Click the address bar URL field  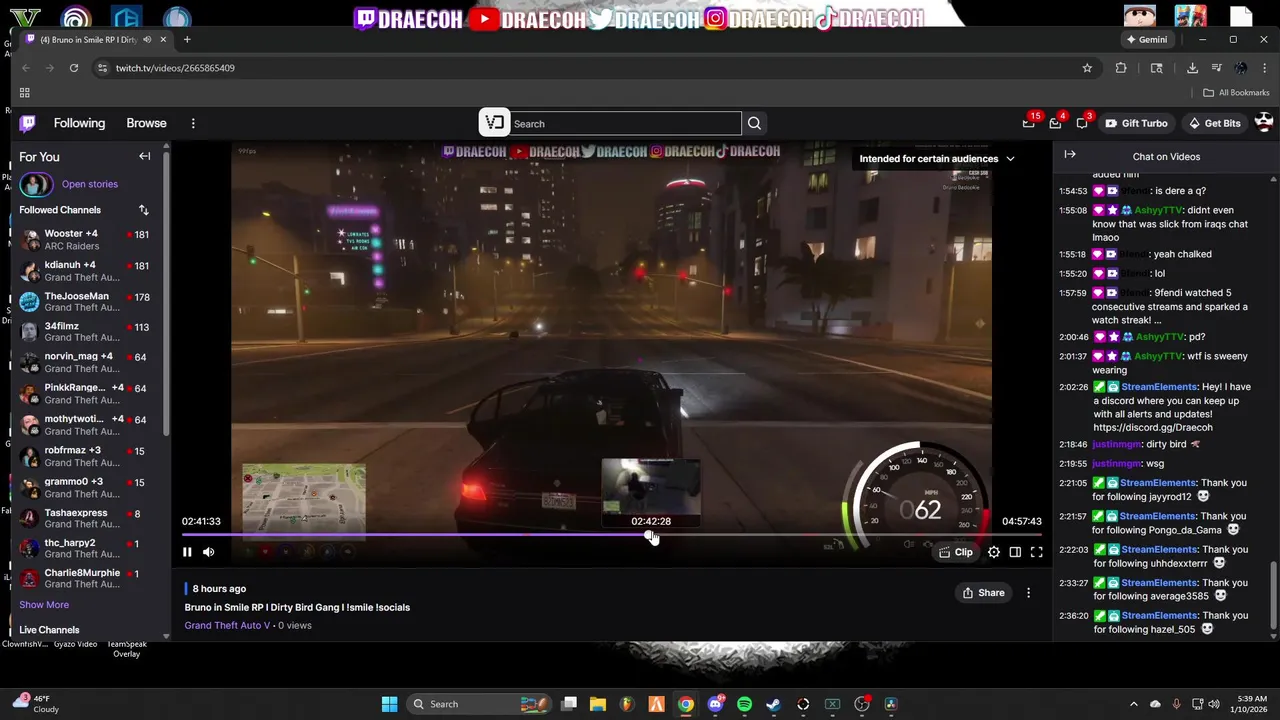pyautogui.click(x=590, y=68)
